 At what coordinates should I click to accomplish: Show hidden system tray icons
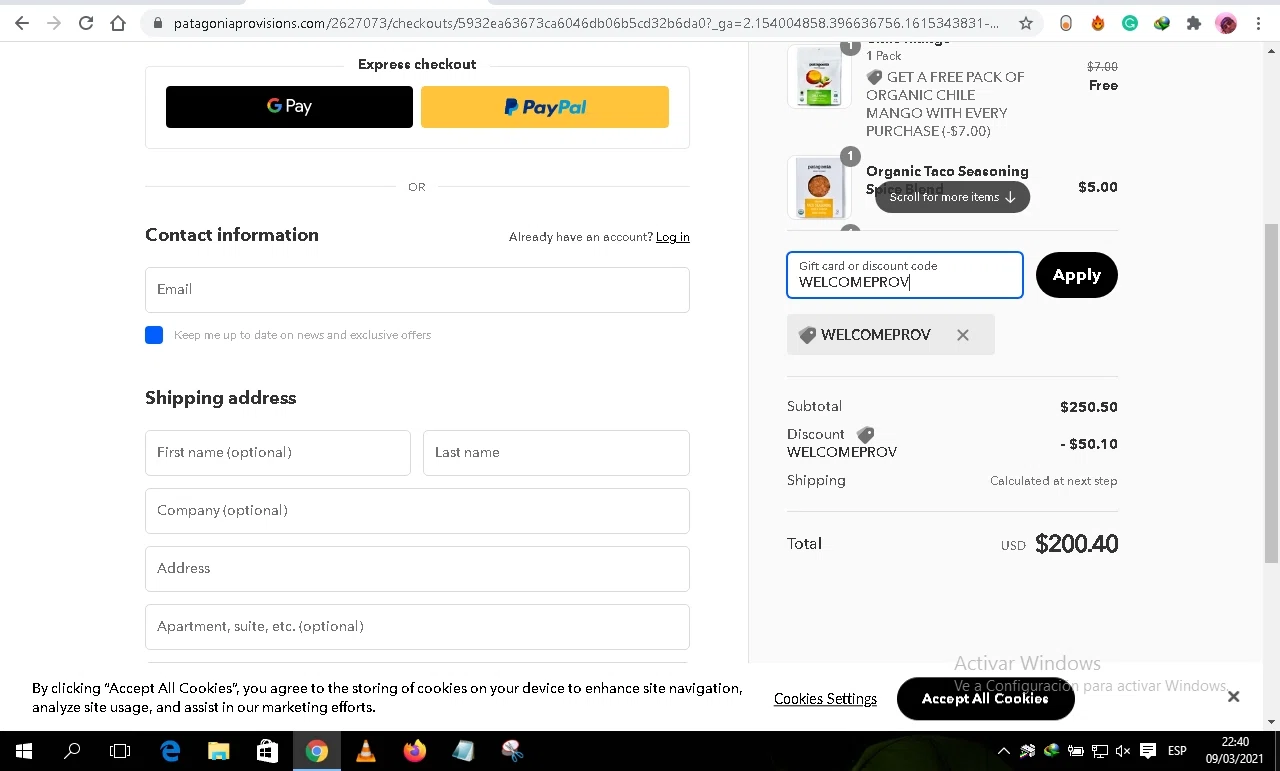point(1004,751)
